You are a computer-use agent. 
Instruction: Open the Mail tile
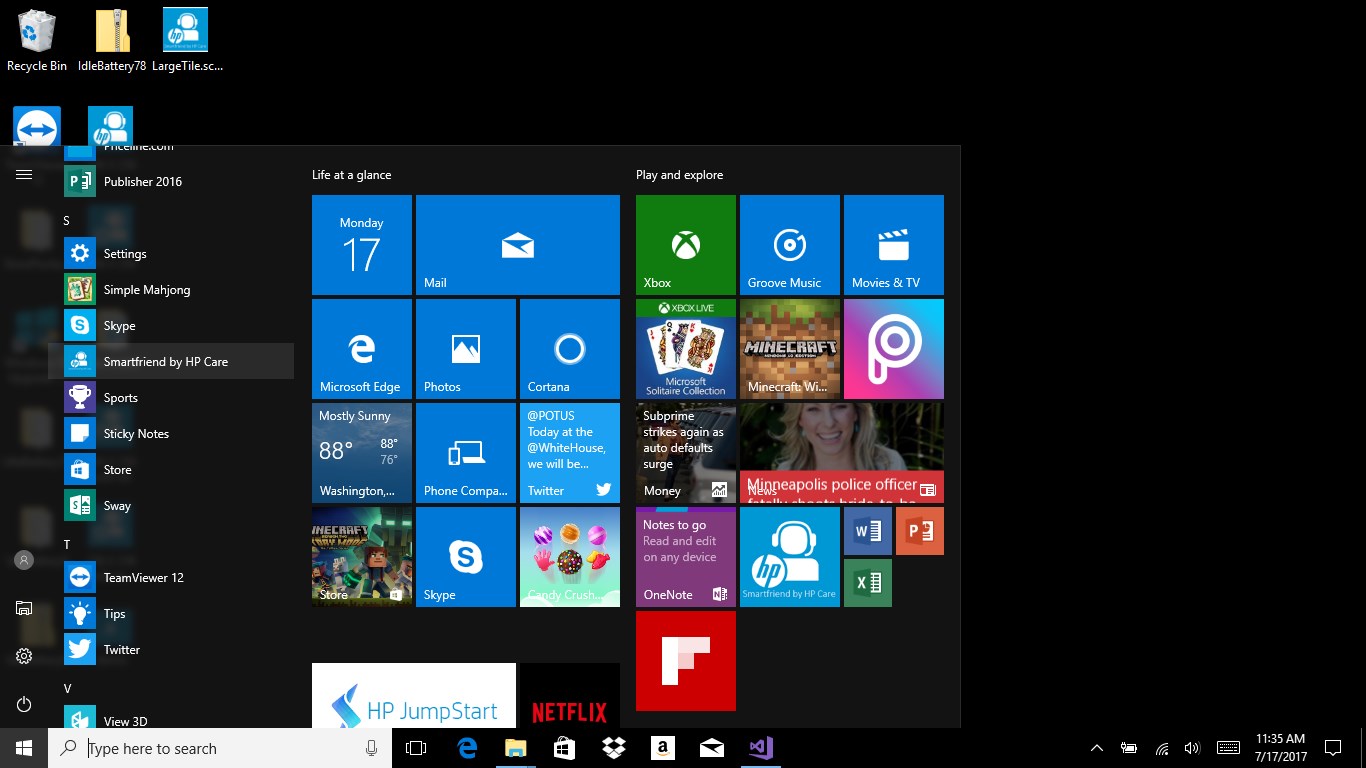(518, 245)
